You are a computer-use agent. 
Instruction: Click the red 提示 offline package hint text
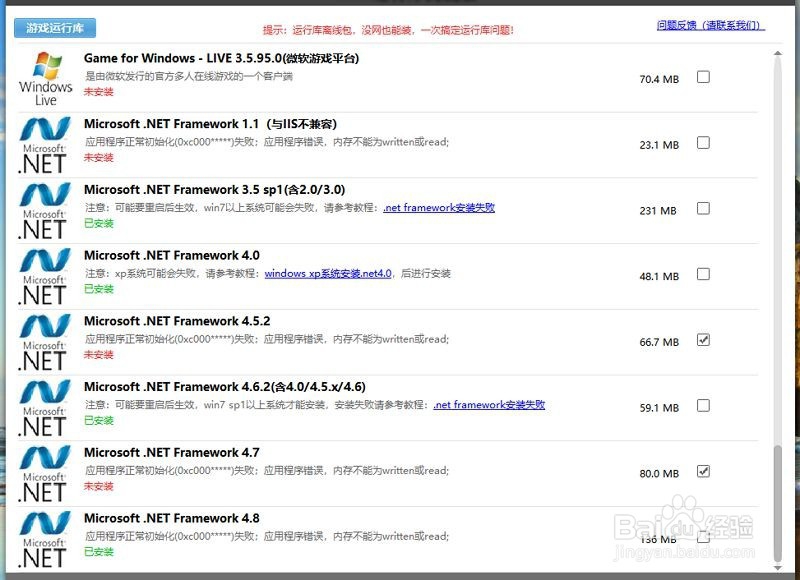[388, 30]
